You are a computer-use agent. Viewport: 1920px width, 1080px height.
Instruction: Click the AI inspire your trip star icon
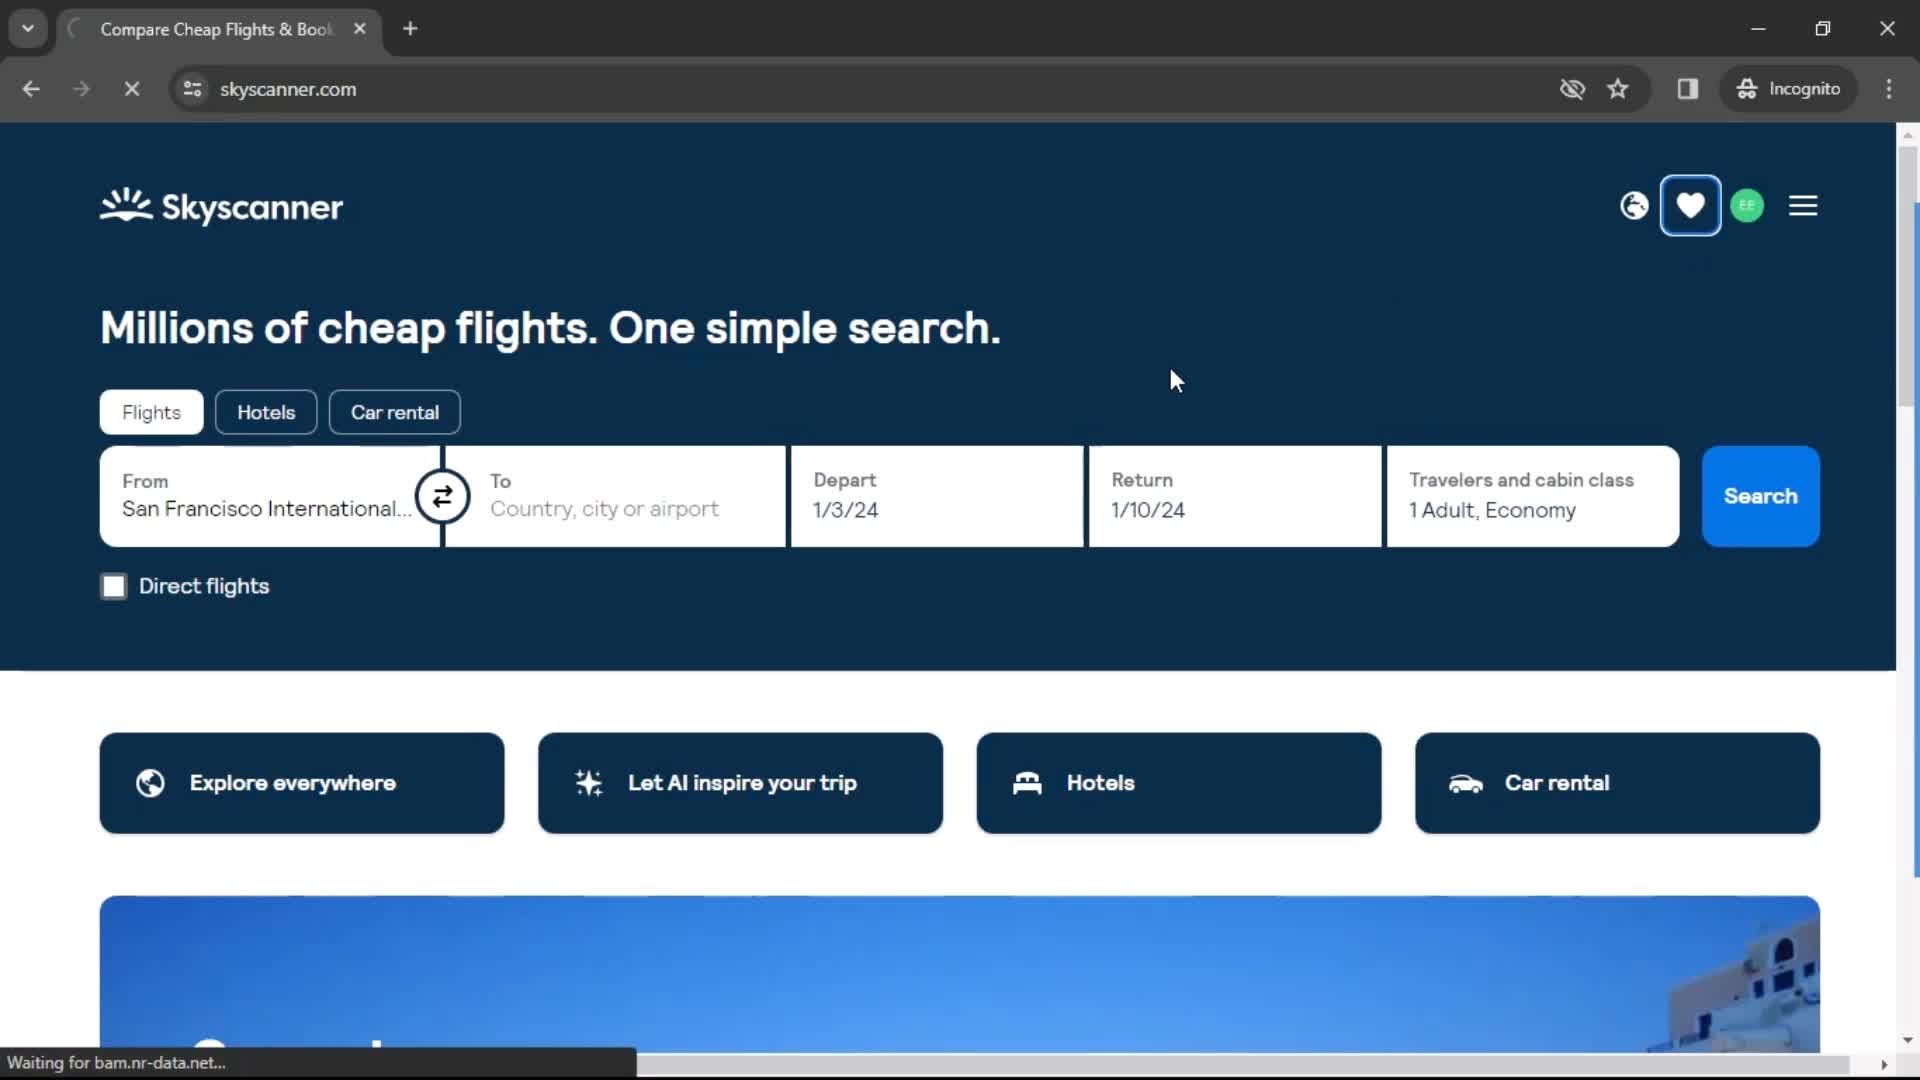(588, 782)
